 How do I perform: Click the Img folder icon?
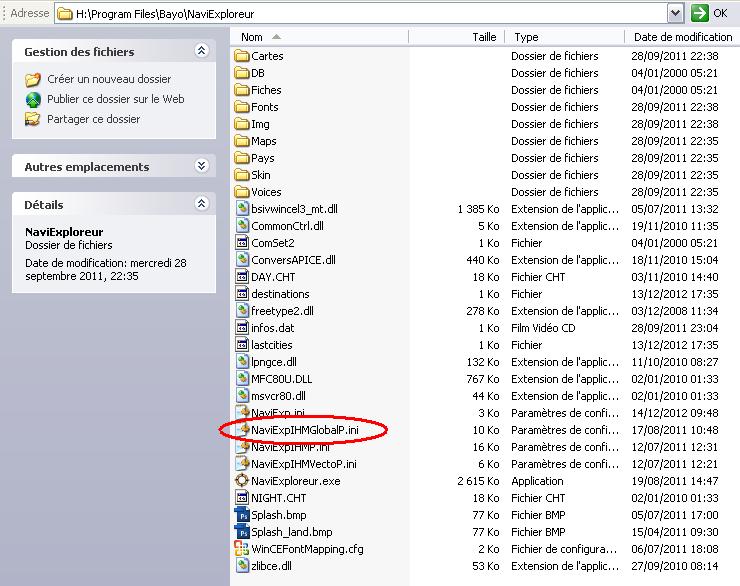242,124
